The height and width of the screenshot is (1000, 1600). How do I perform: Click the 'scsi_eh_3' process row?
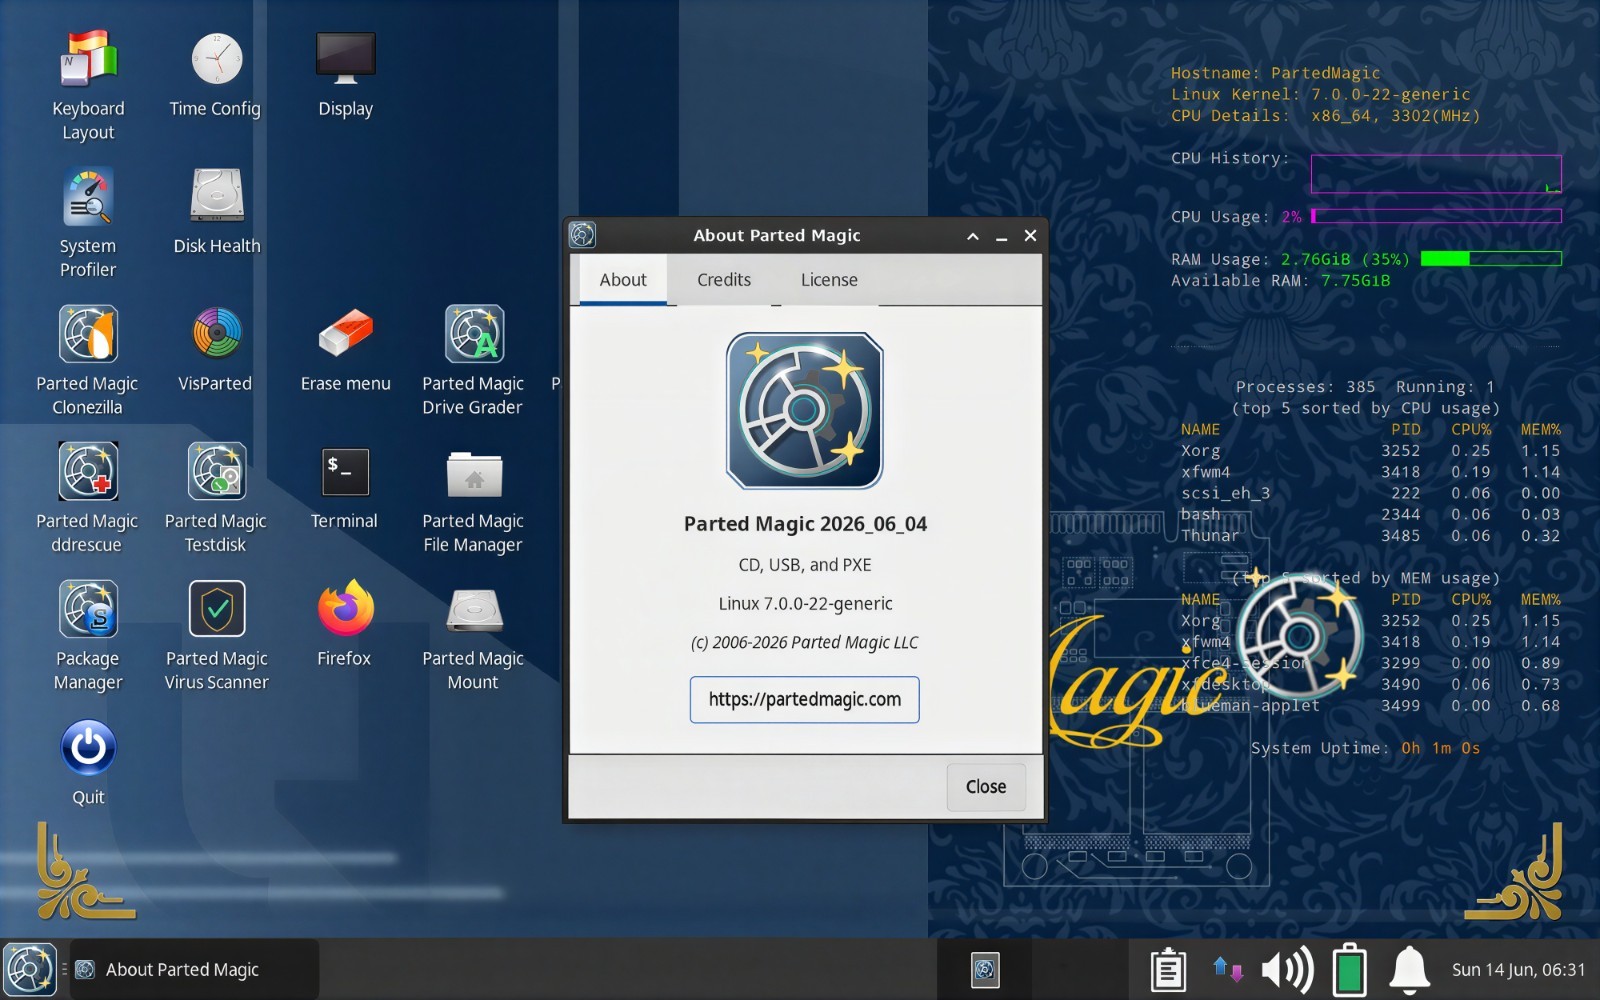pos(1370,493)
